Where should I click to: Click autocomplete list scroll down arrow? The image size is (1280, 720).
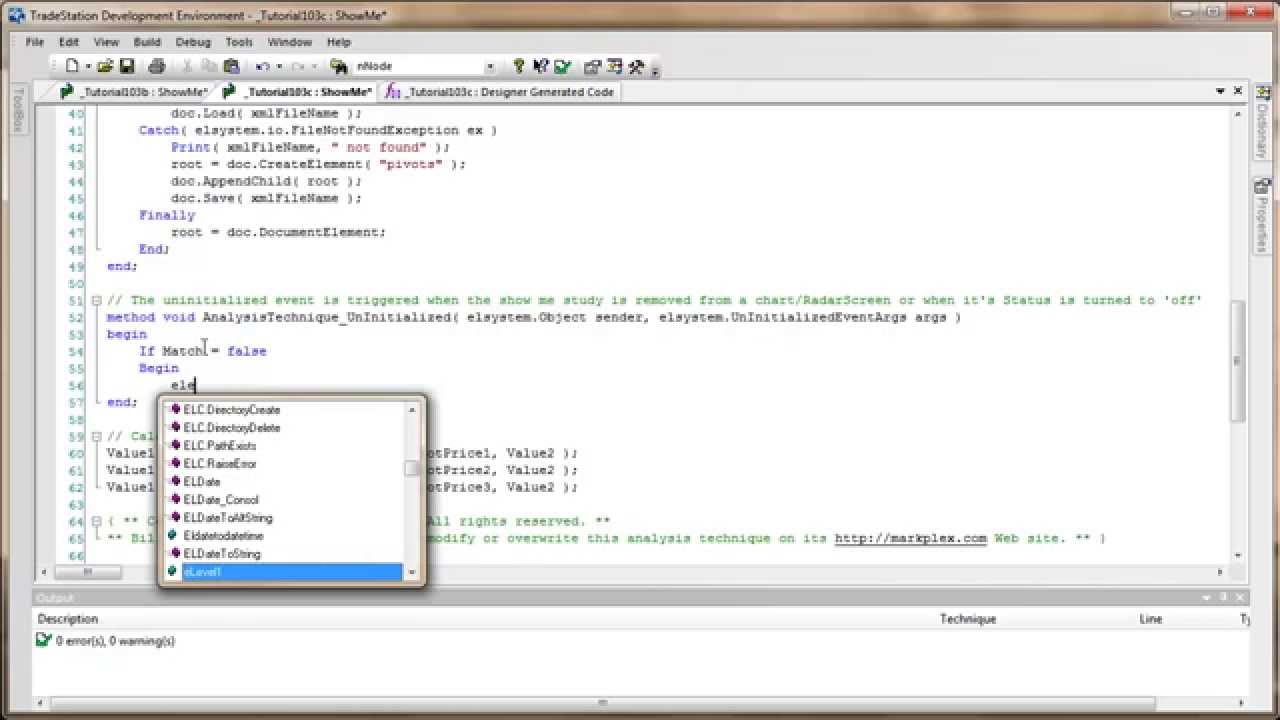point(412,573)
